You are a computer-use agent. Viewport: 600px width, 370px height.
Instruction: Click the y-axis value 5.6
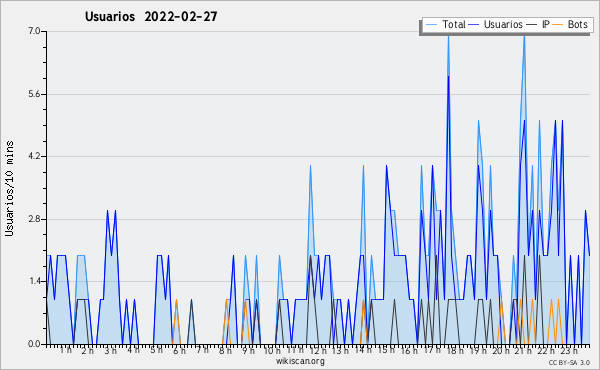point(34,94)
